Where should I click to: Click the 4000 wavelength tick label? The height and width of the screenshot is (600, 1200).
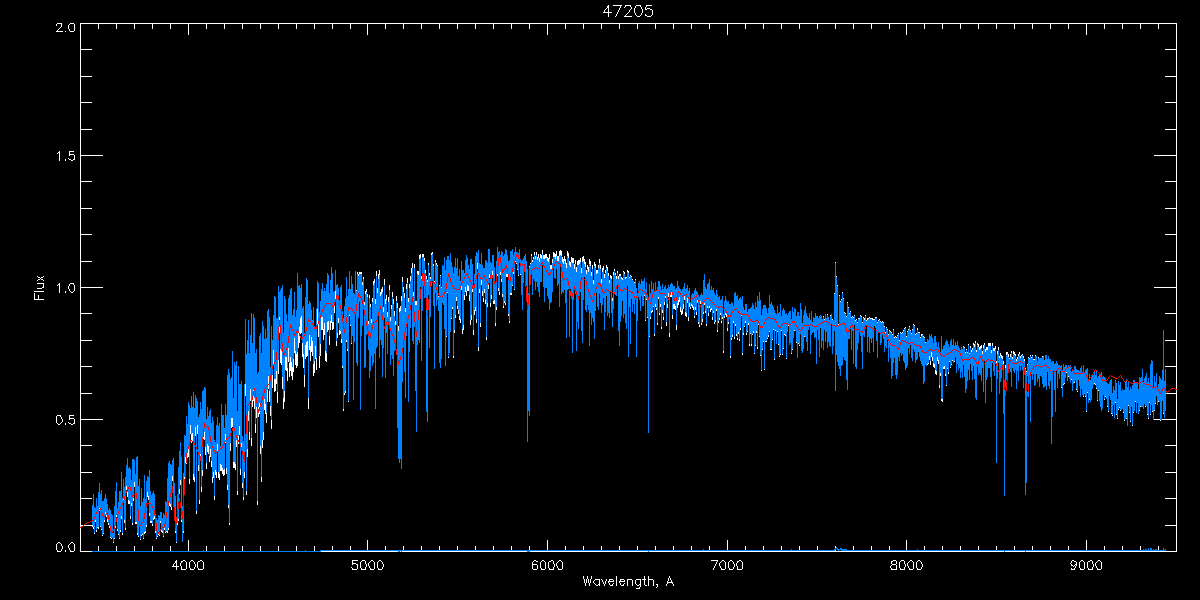[188, 566]
